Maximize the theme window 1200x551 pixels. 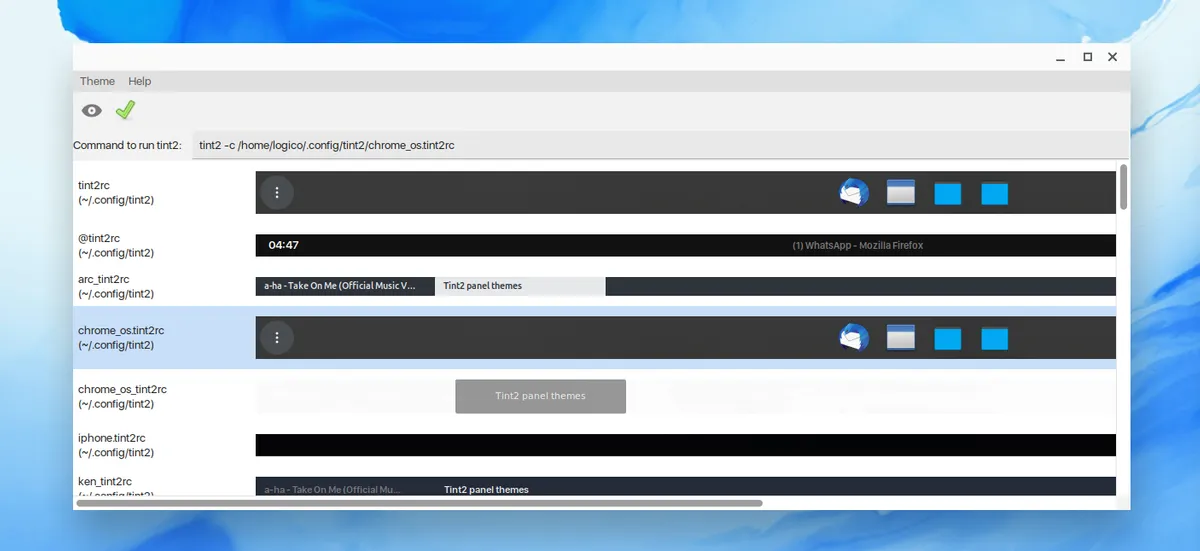click(1087, 57)
